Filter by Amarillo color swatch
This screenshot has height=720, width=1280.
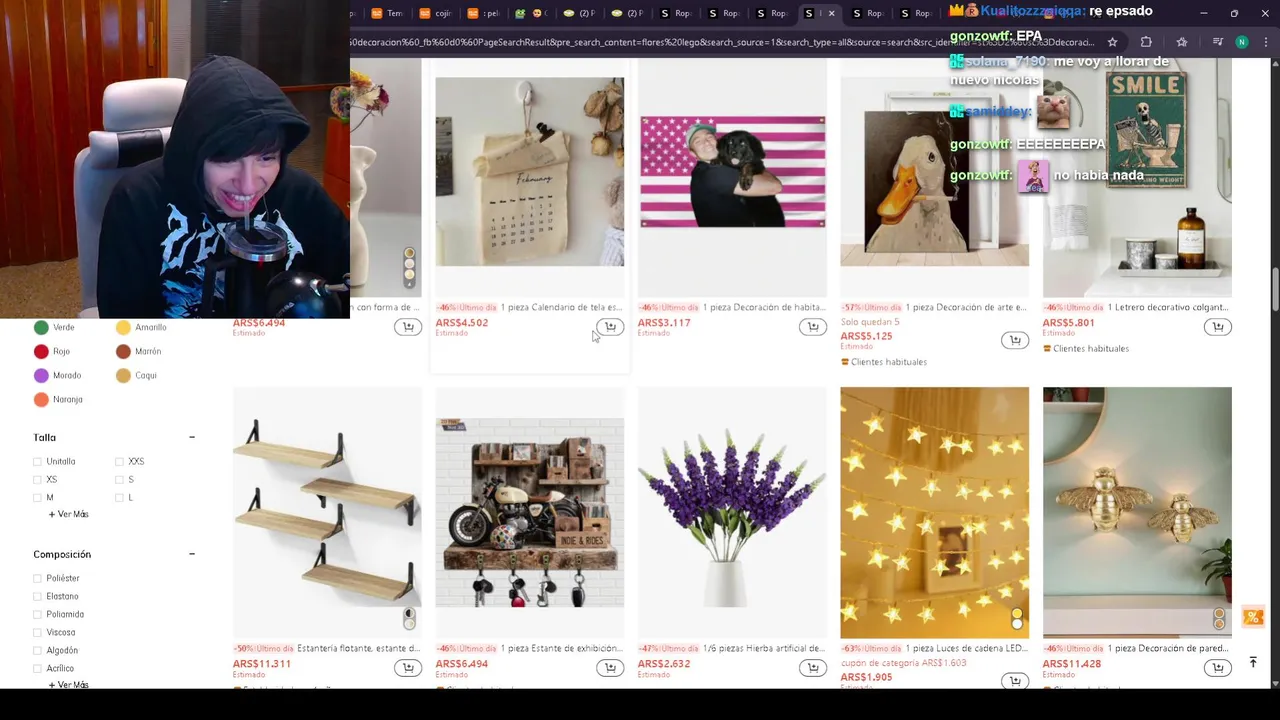(x=123, y=327)
